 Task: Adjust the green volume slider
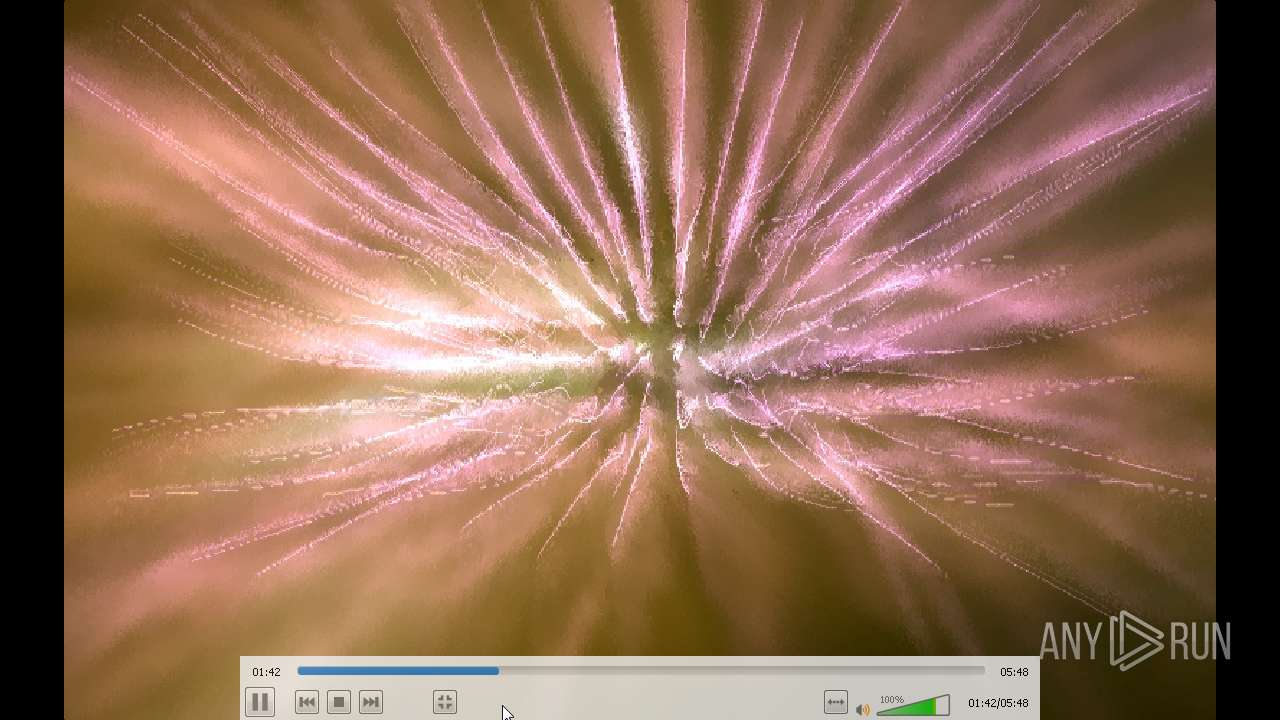pyautogui.click(x=913, y=705)
